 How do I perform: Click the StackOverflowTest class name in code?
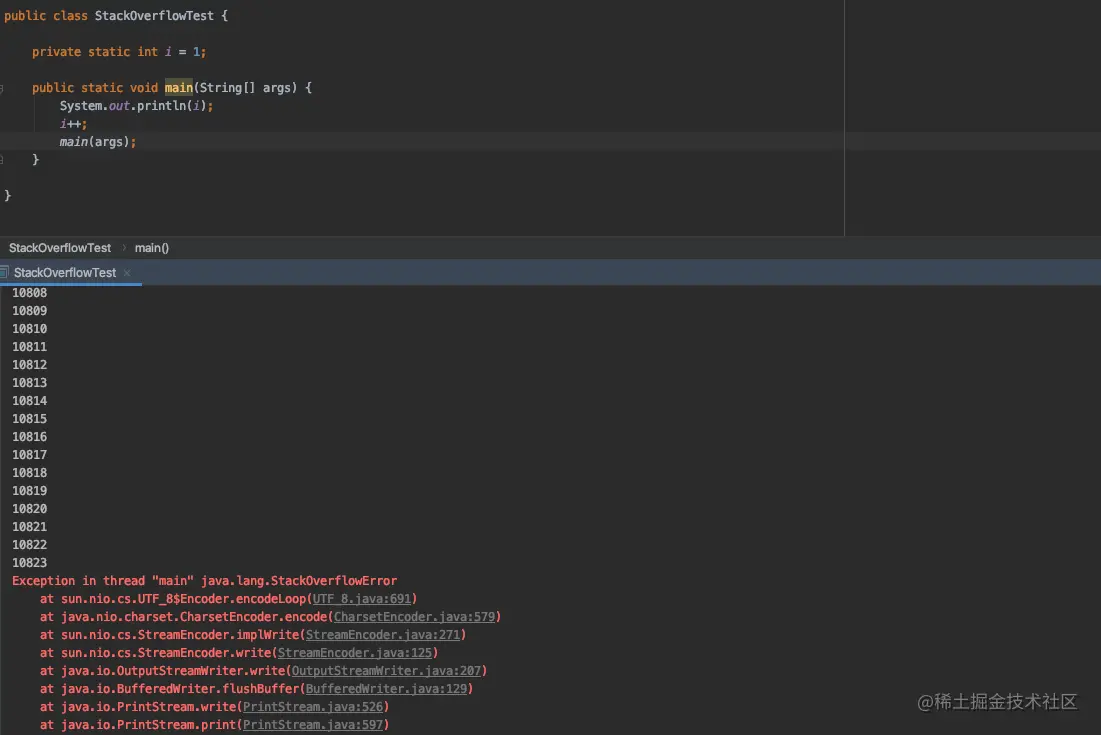click(x=154, y=15)
